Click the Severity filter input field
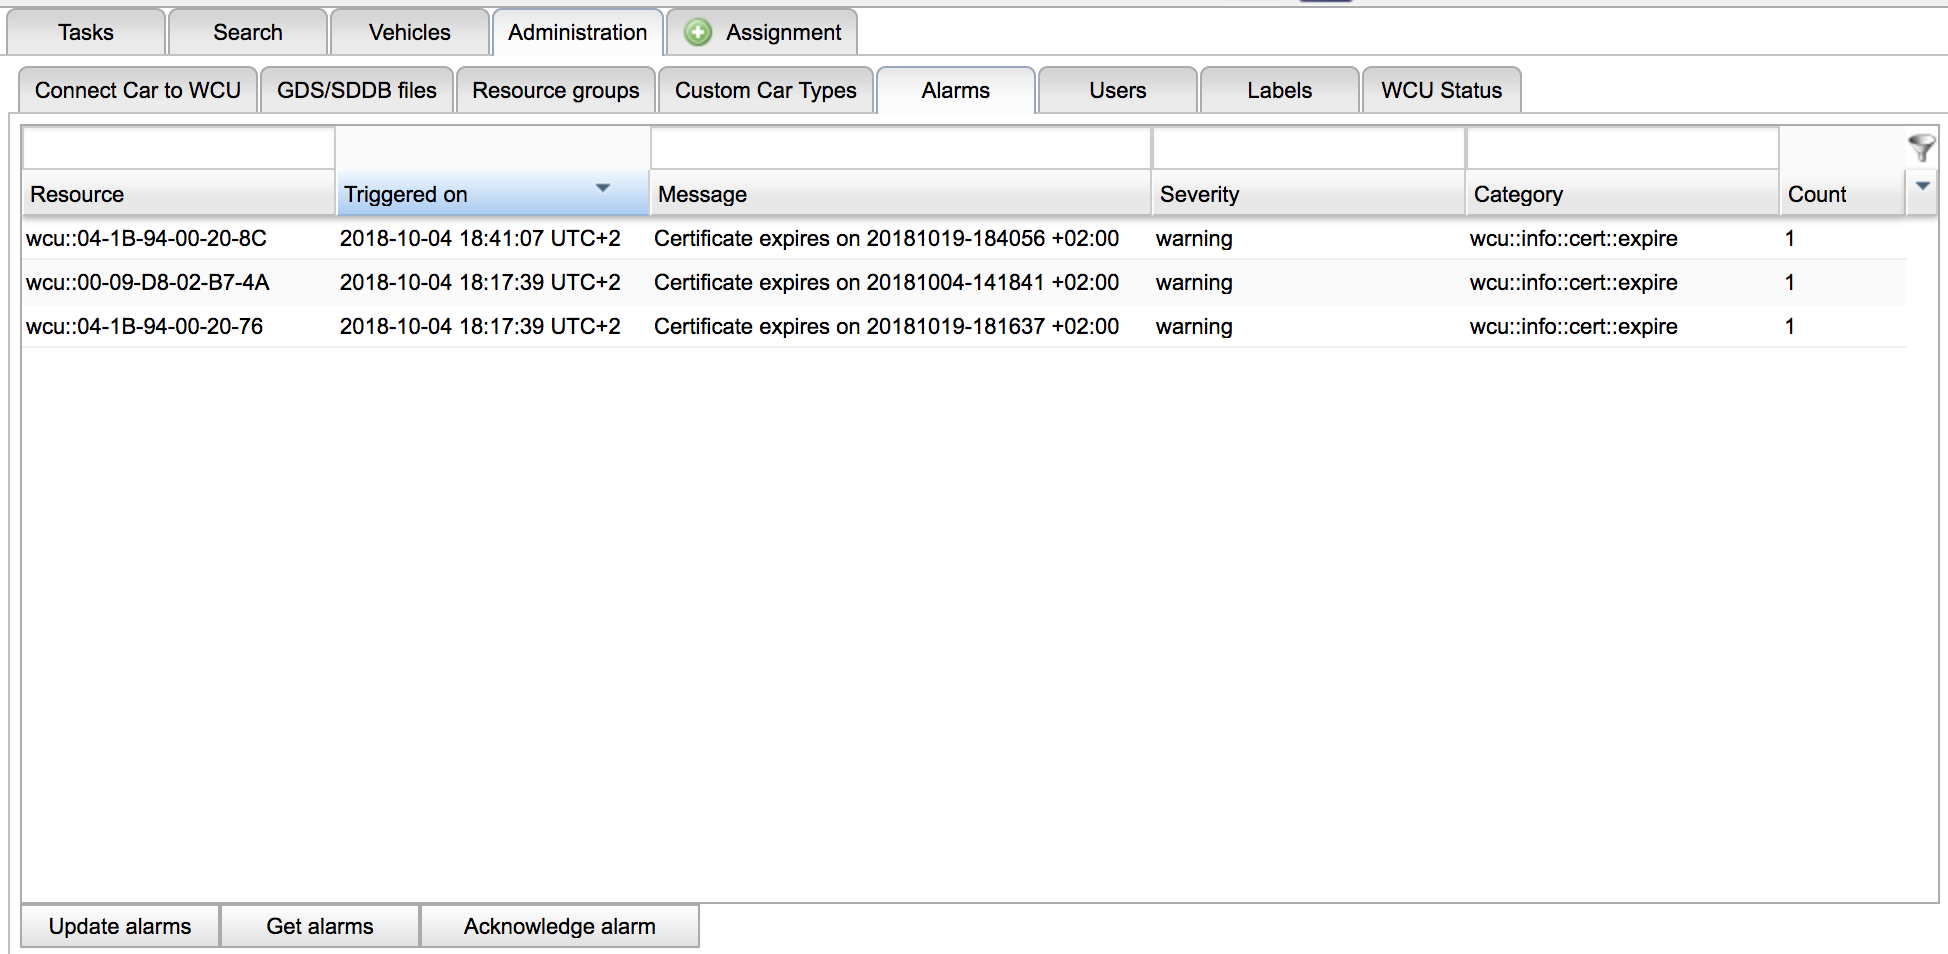The height and width of the screenshot is (954, 1948). click(x=1307, y=149)
